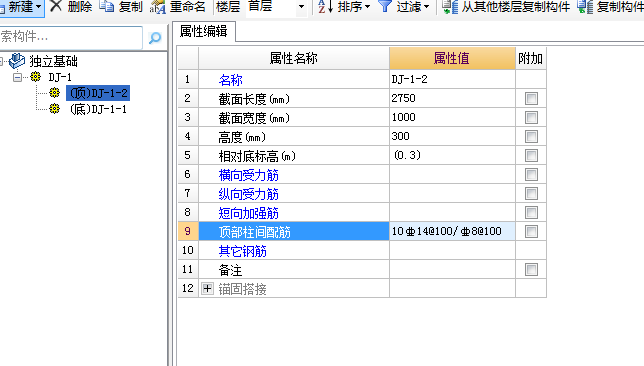Image resolution: width=644 pixels, height=366 pixels.
Task: Click the 备注 property name
Action: tap(230, 270)
